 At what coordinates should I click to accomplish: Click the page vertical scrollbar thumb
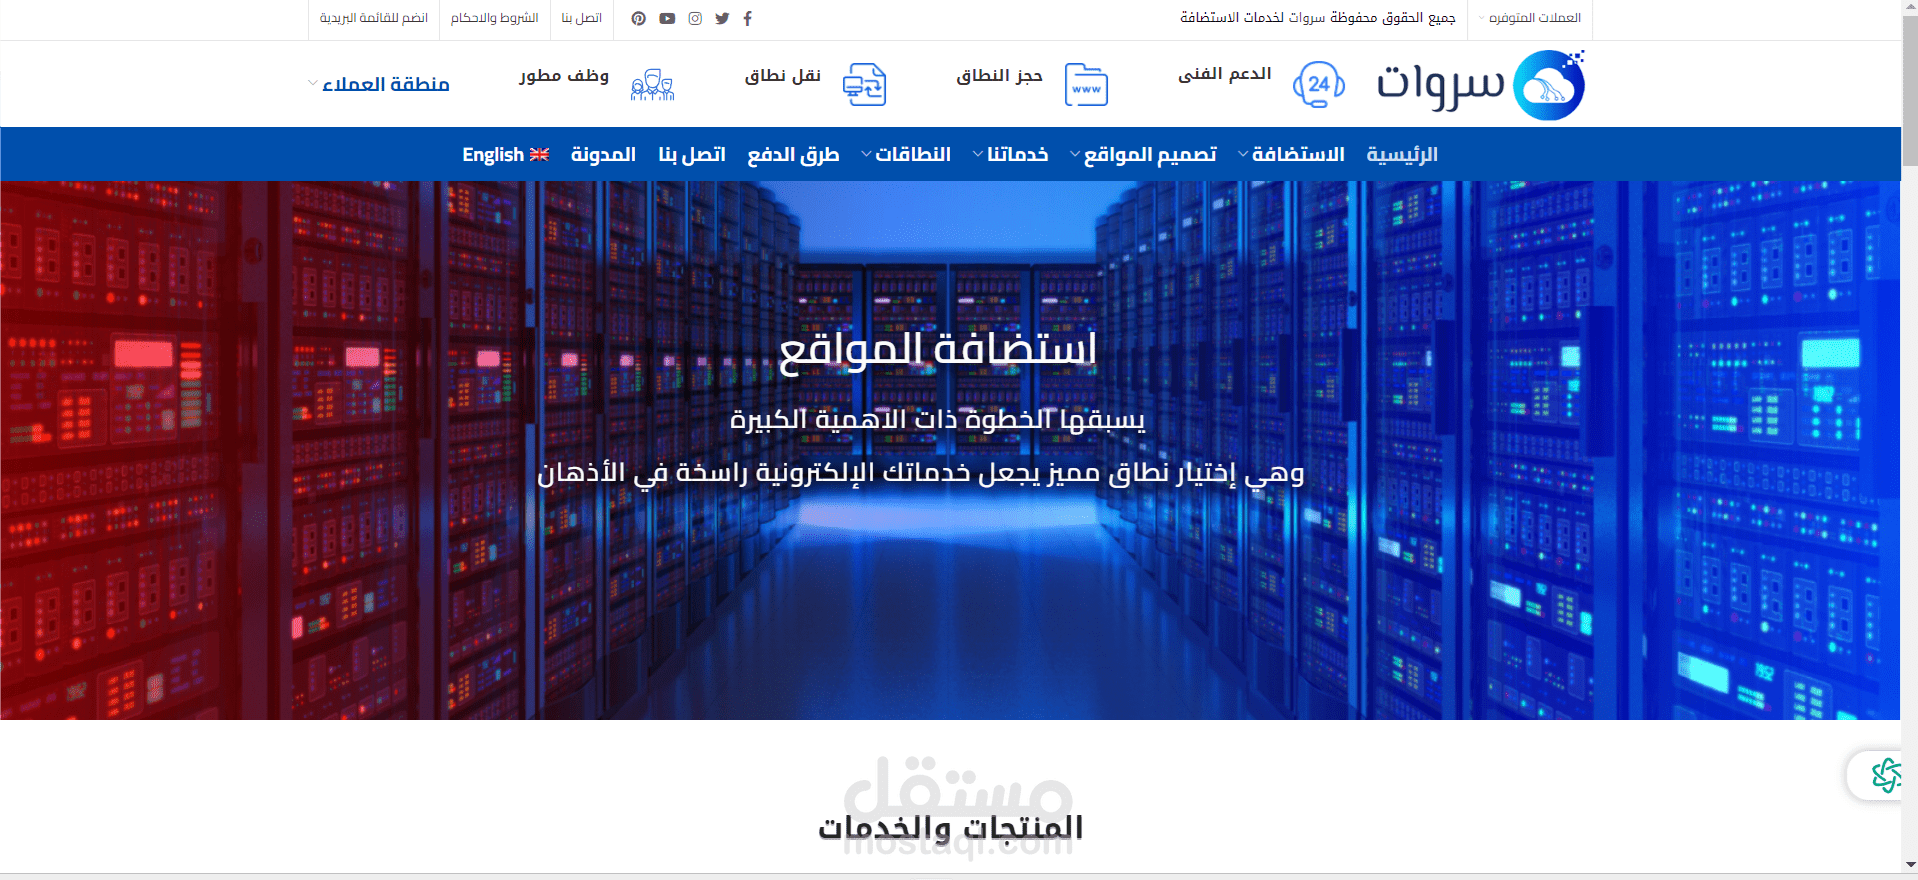[1909, 90]
